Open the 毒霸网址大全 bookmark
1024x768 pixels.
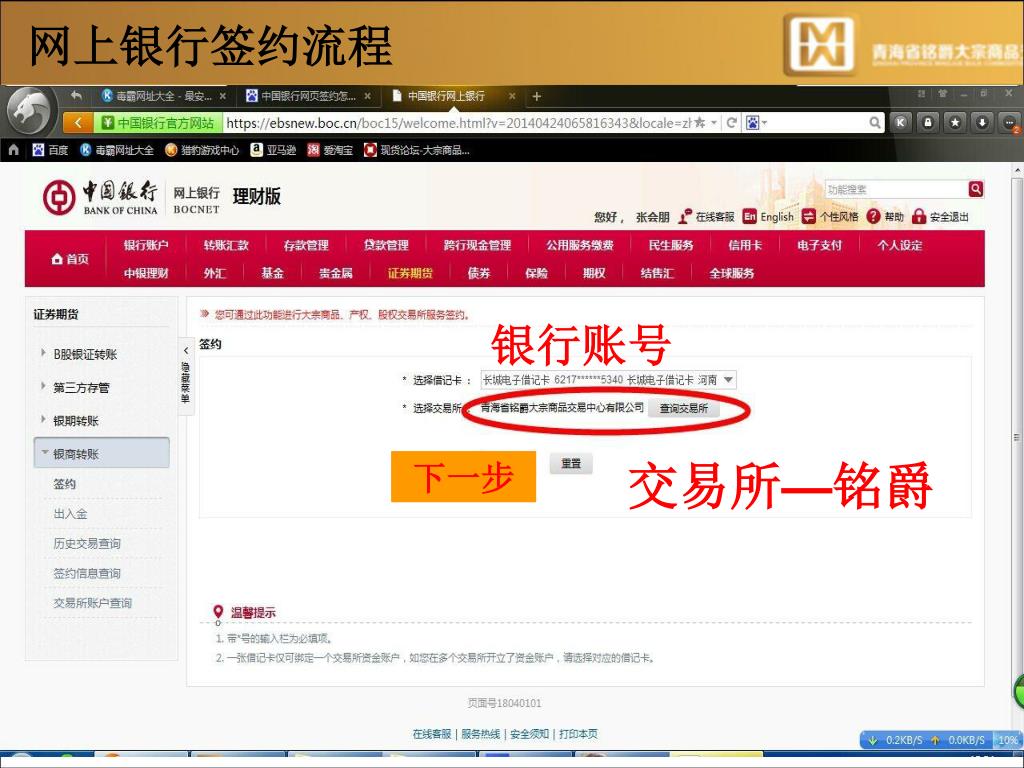(116, 150)
